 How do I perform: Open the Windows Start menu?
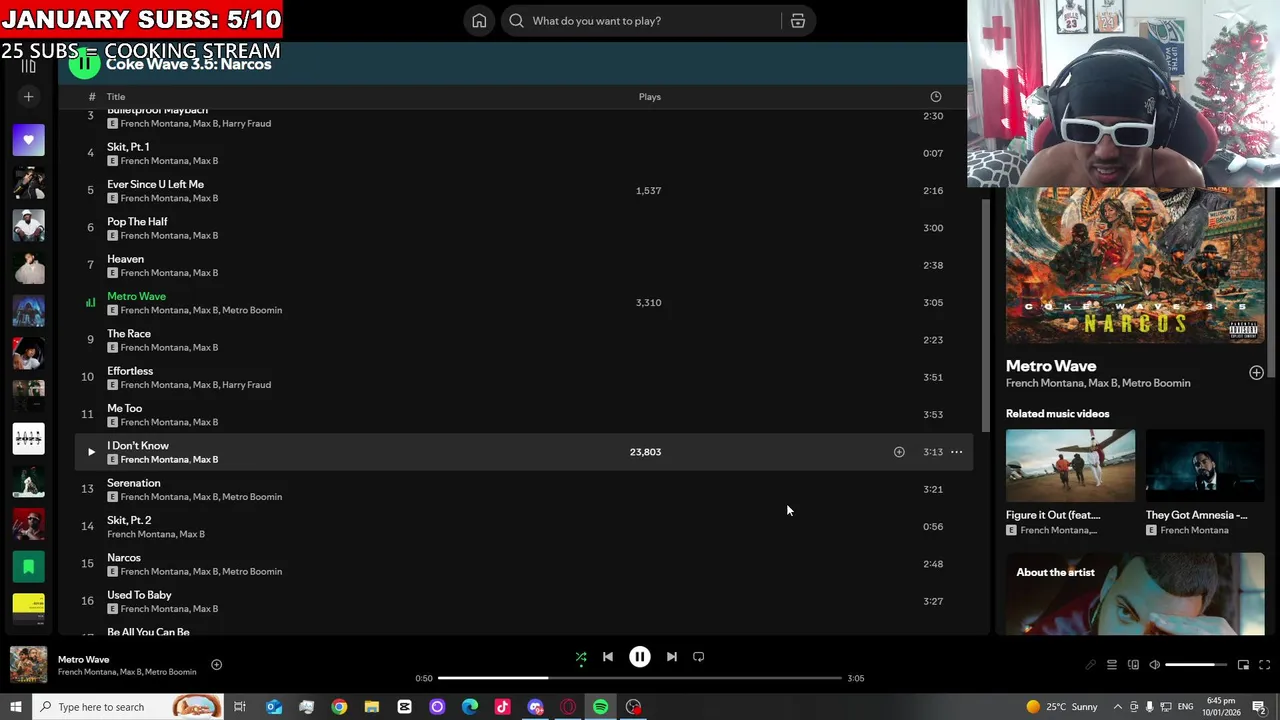click(15, 707)
